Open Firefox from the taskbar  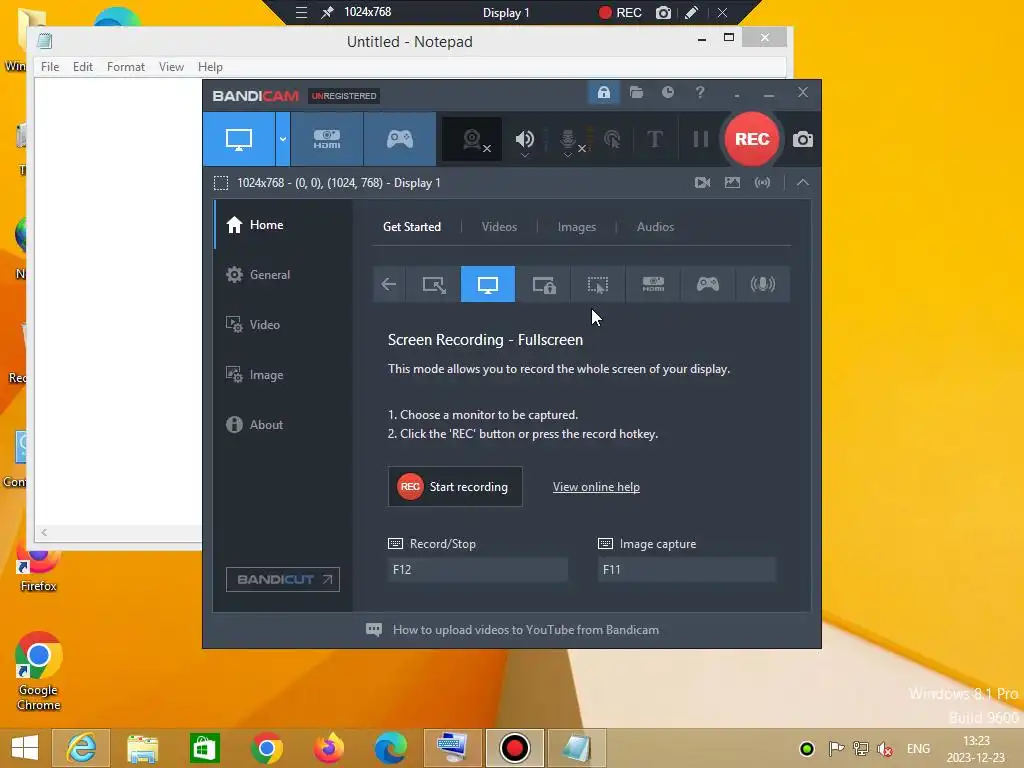click(x=328, y=748)
